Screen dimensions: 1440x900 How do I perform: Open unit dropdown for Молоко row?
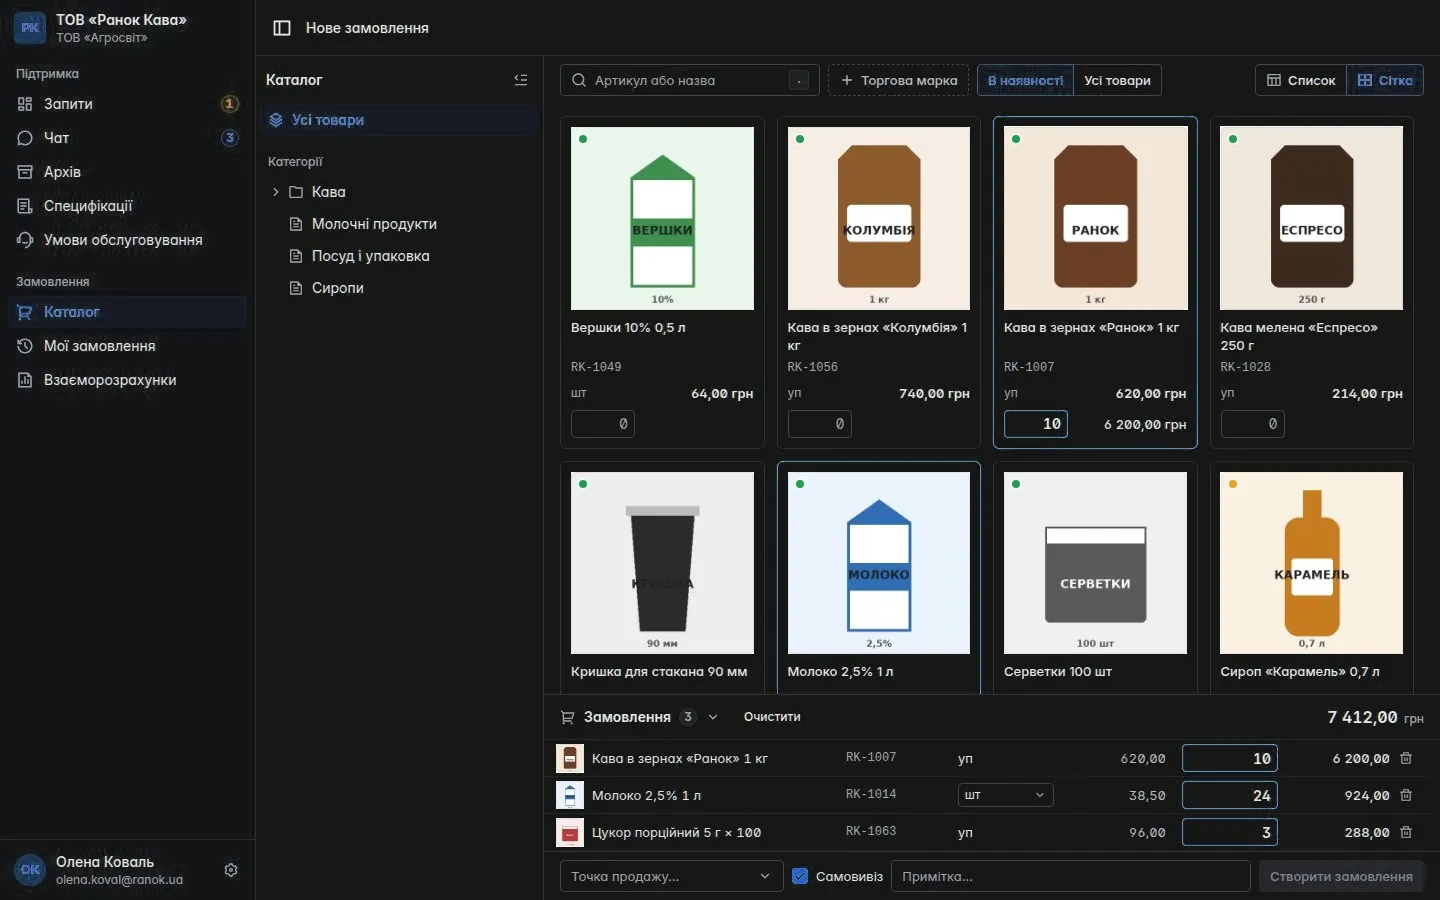tap(1005, 795)
